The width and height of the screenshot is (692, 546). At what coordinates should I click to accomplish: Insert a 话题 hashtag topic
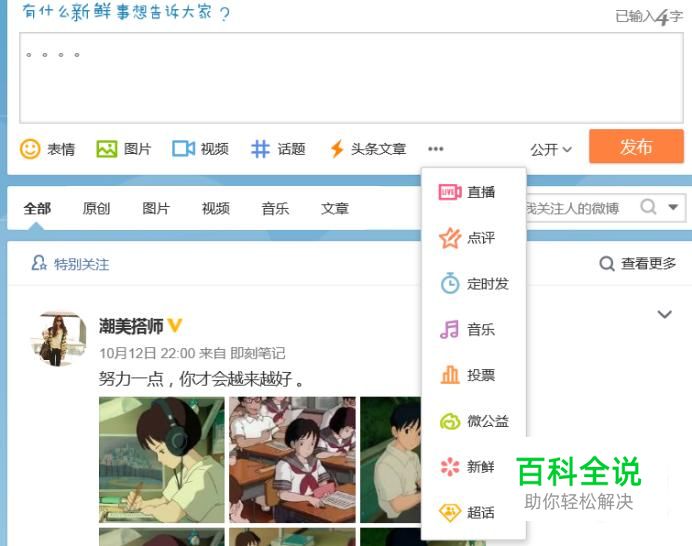coord(278,149)
